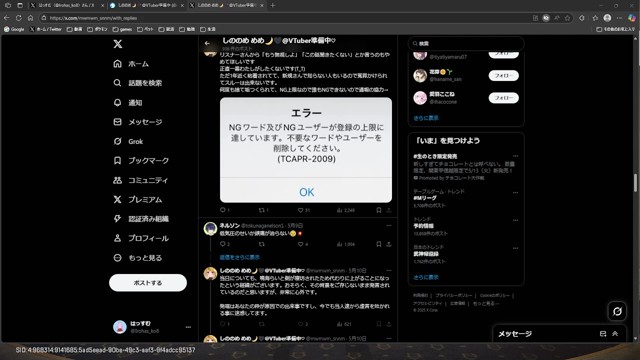Open ネルソン's profile avatar
This screenshot has height=360, width=640.
210,229
